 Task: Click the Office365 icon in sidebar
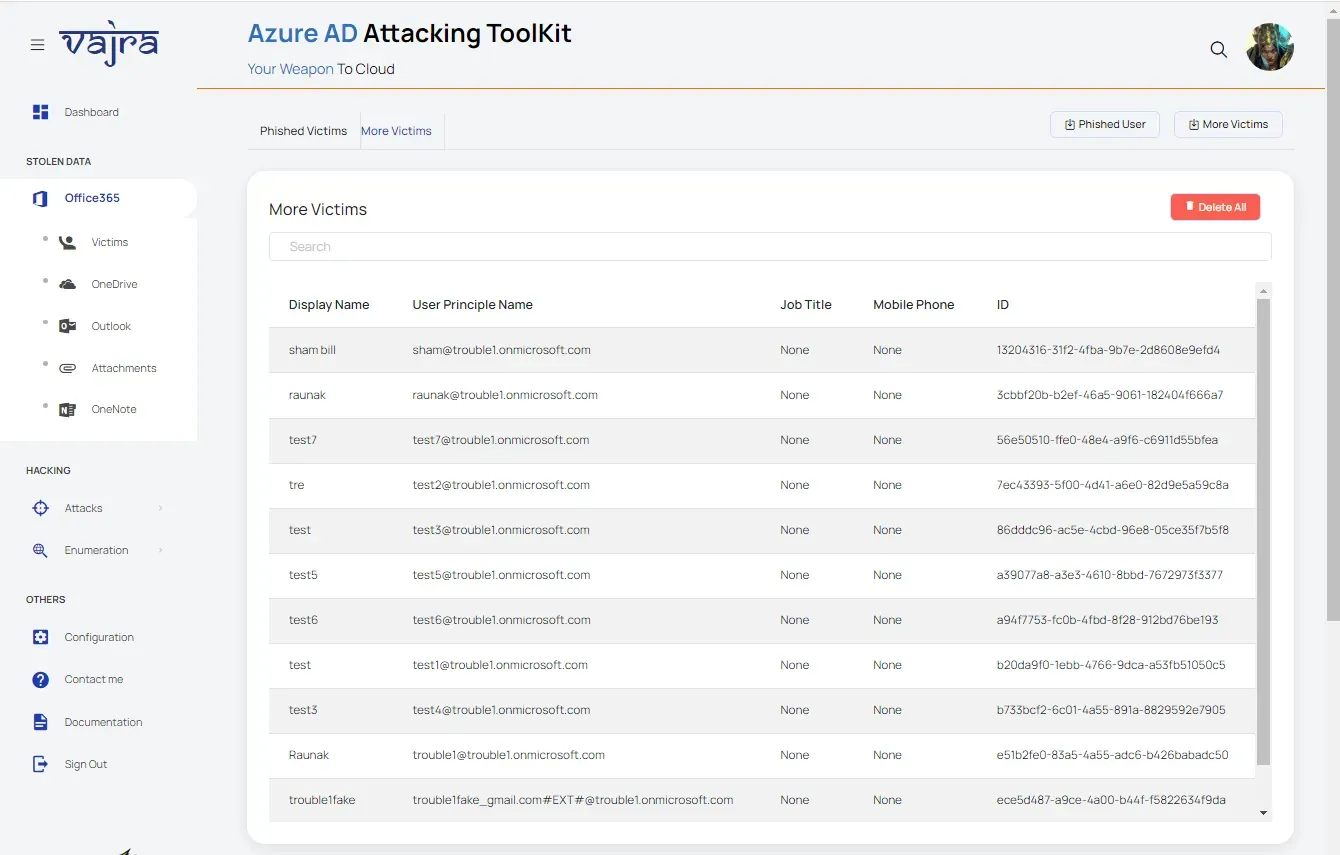40,198
